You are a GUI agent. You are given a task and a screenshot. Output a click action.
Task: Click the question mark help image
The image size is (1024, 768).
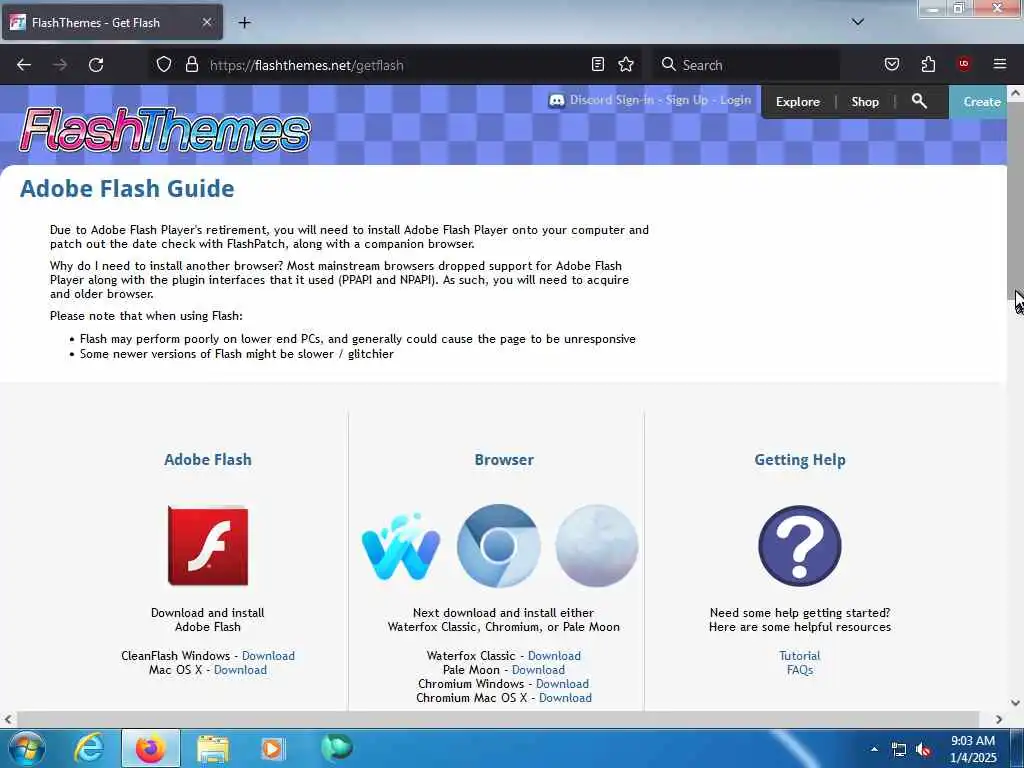799,546
